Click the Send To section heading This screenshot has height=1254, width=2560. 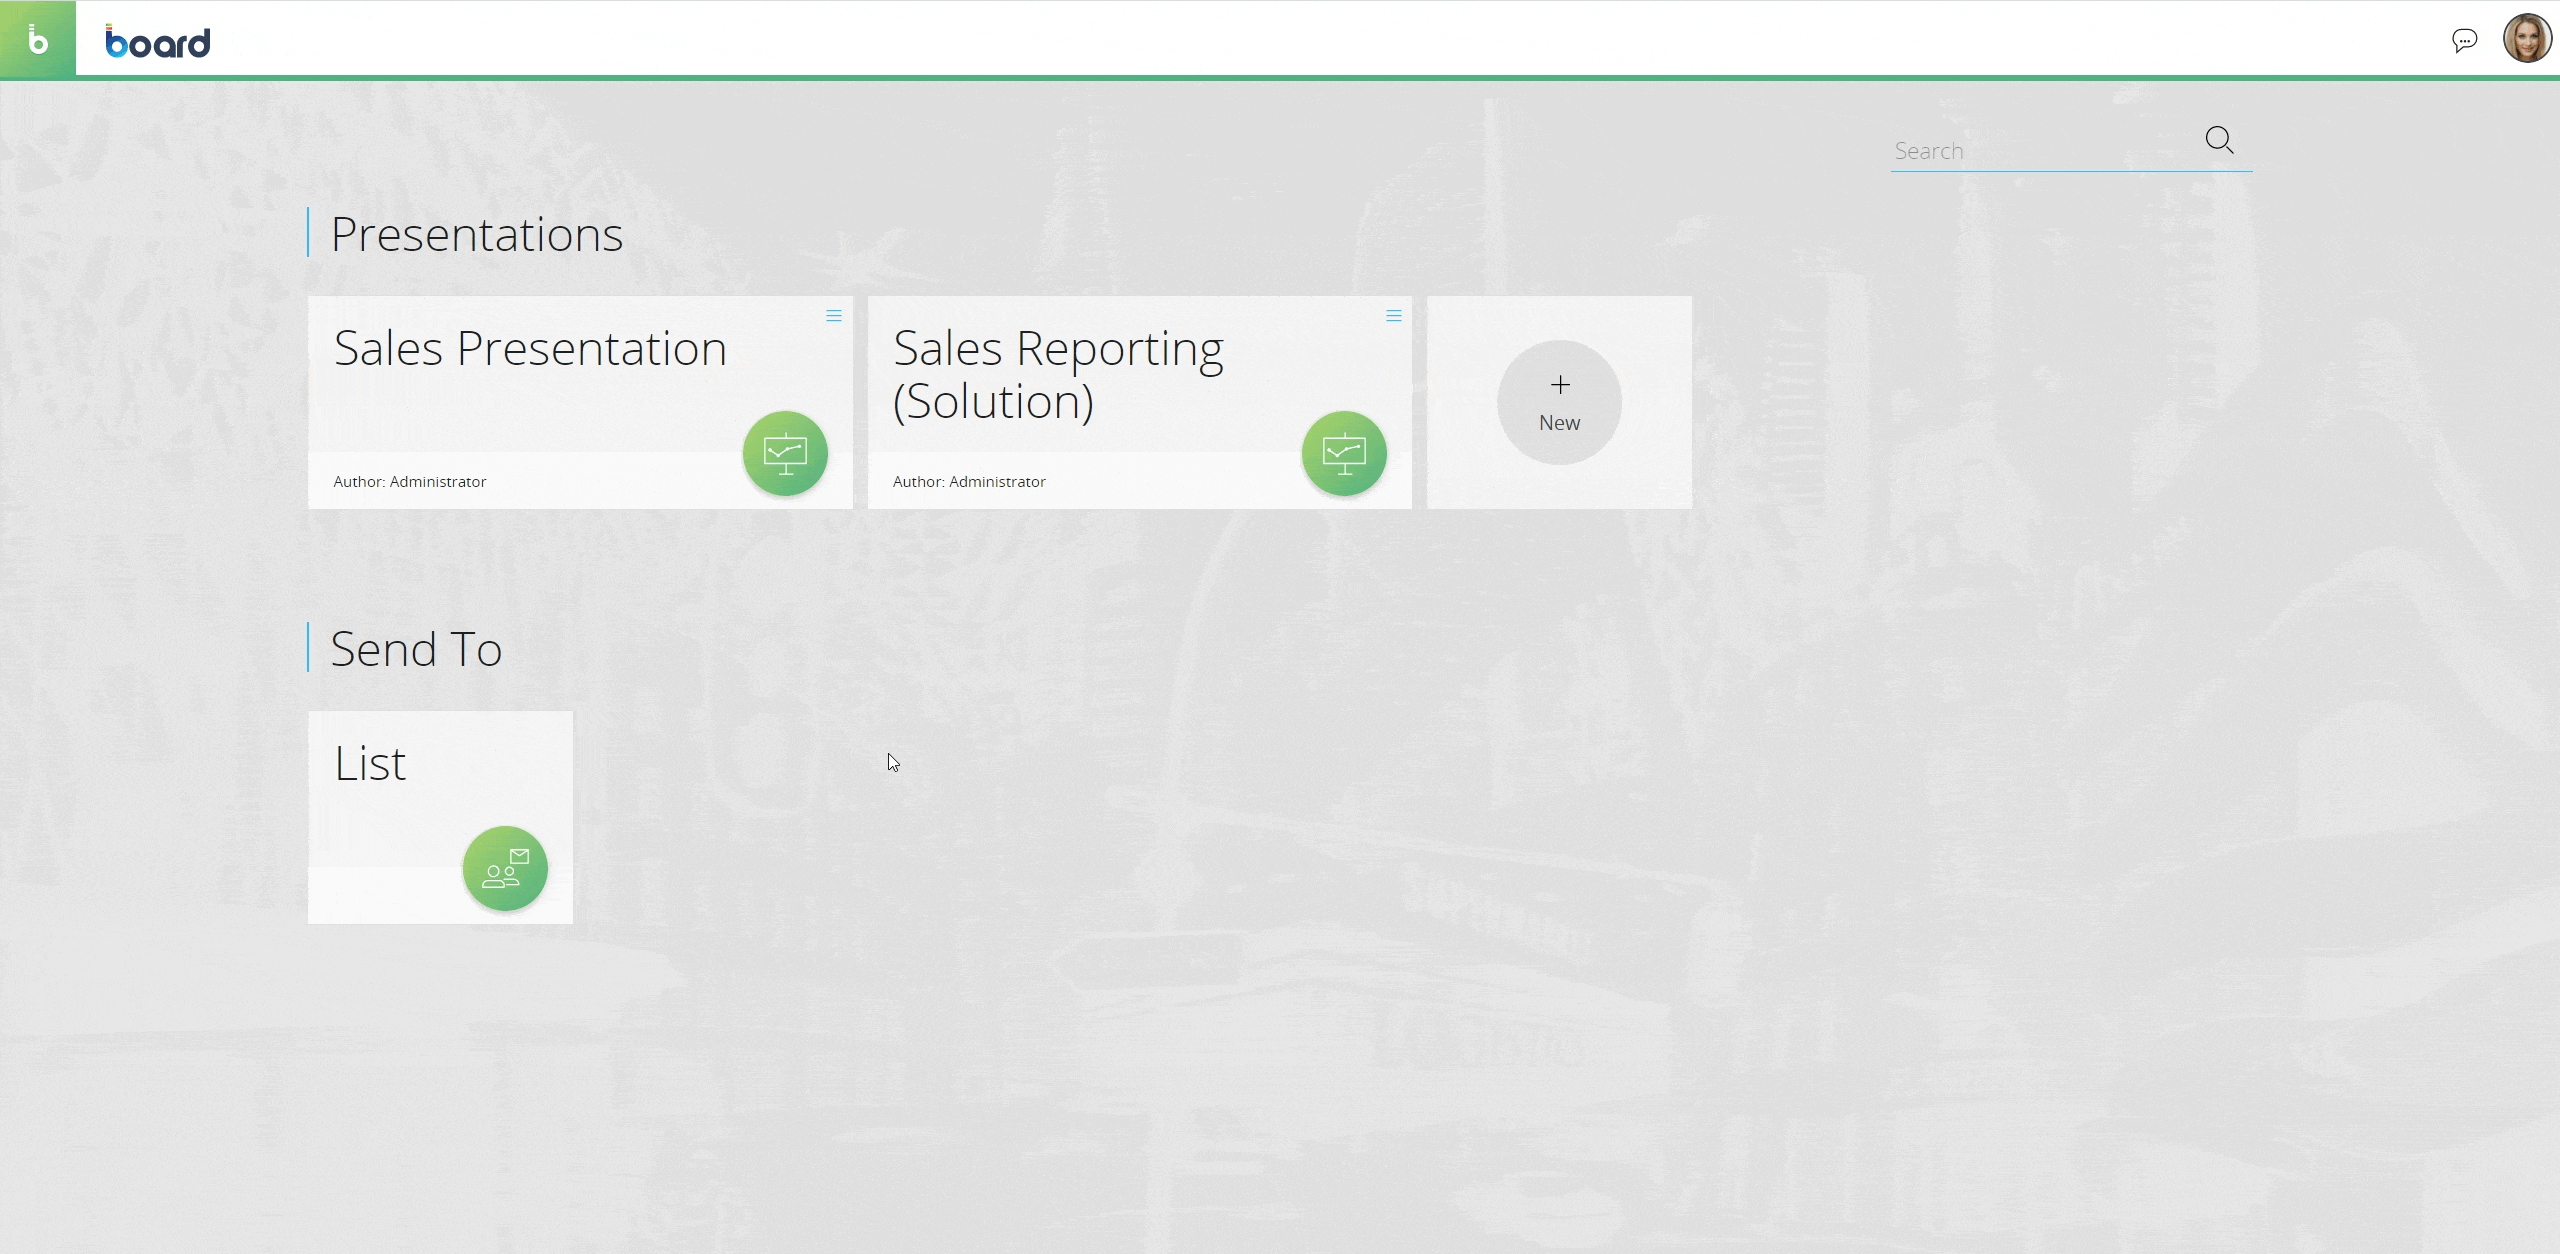[x=416, y=650]
